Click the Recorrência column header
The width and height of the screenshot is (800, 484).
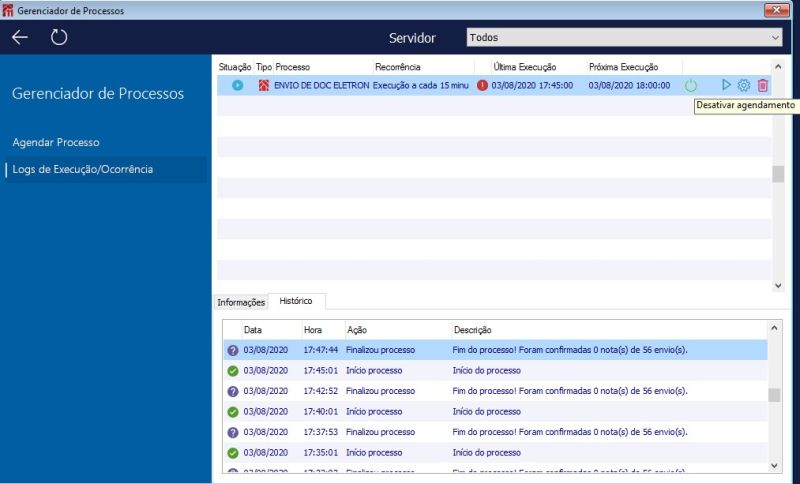pyautogui.click(x=397, y=67)
